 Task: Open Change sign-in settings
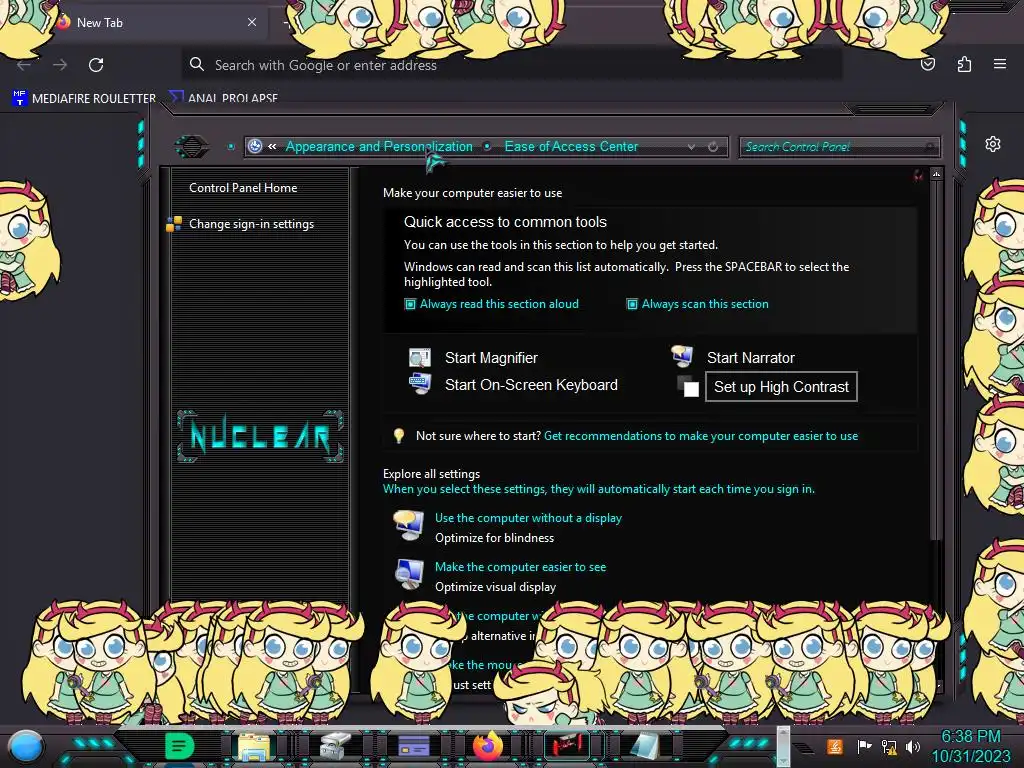[251, 224]
